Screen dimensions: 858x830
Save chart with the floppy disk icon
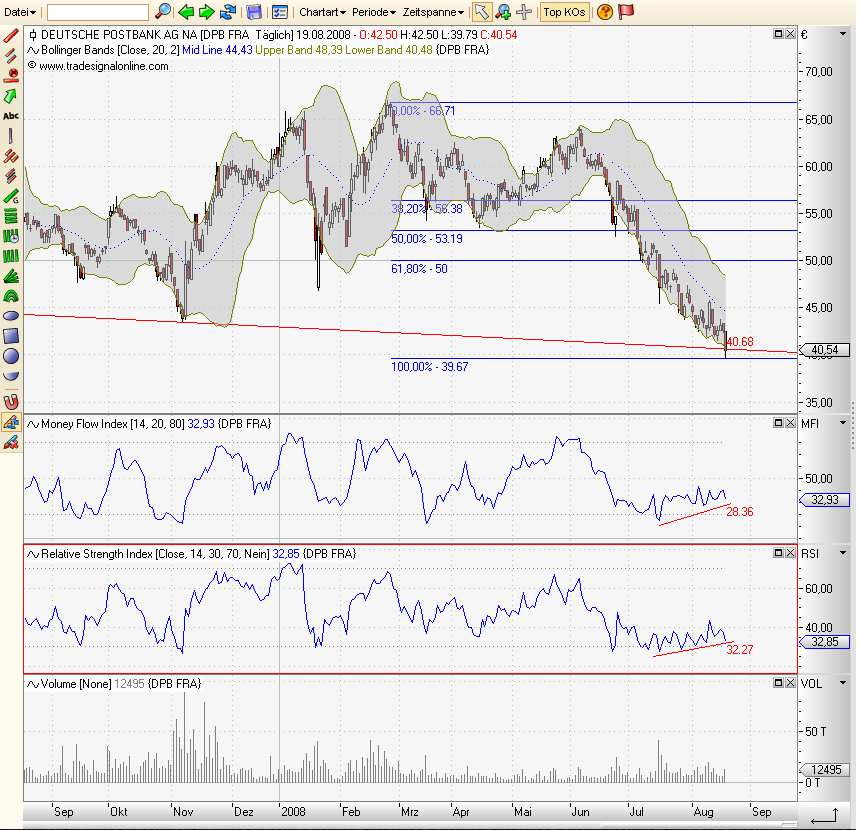(254, 12)
